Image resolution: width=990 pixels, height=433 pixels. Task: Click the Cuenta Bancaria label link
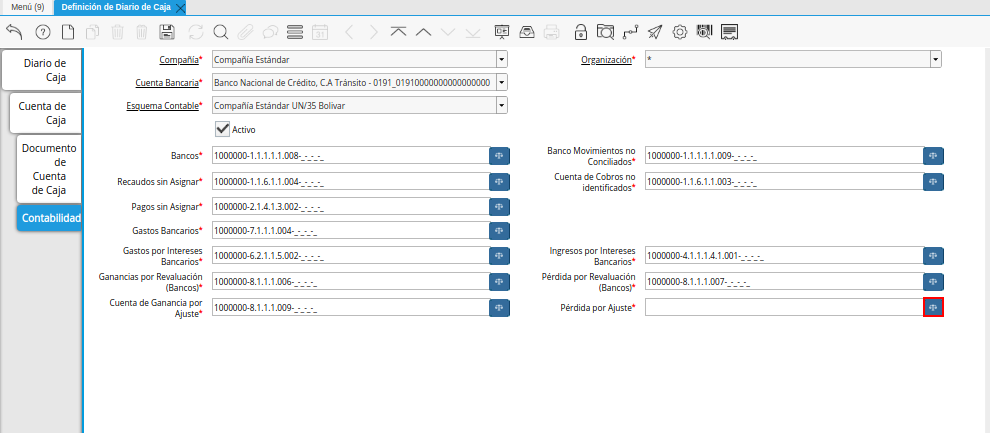pos(167,83)
